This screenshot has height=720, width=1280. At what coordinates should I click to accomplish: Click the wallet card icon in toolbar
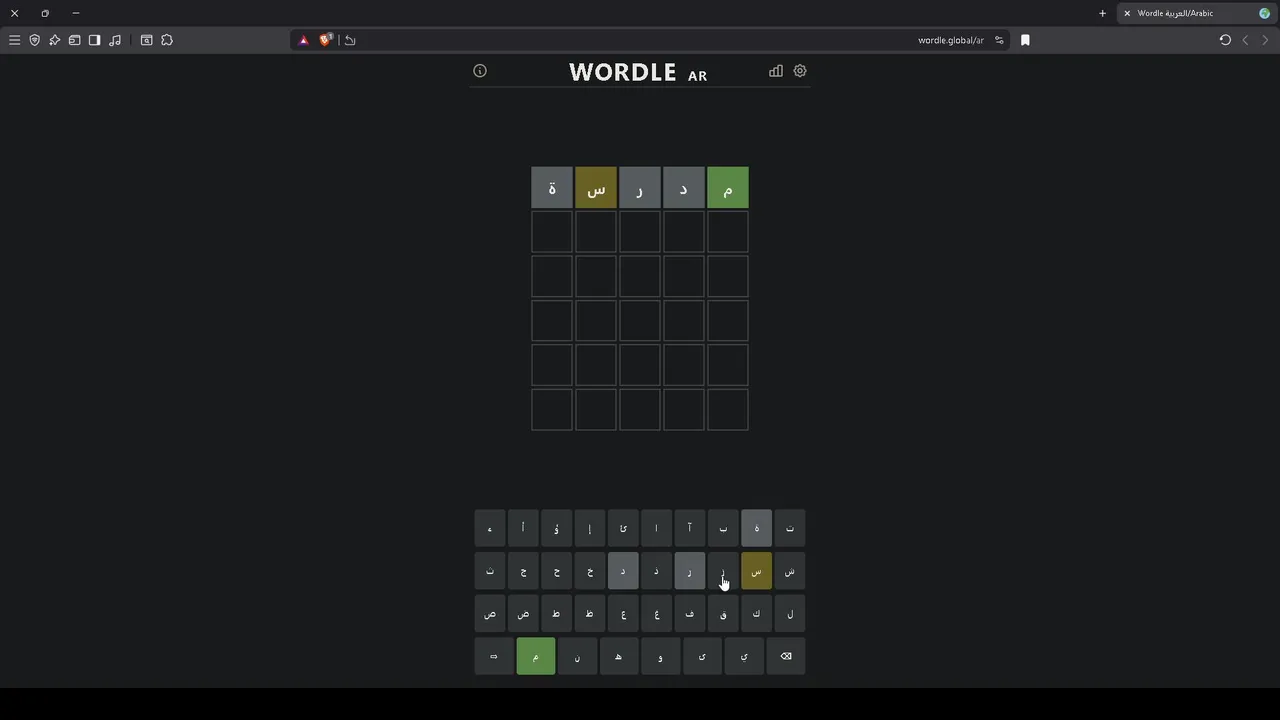tap(75, 40)
